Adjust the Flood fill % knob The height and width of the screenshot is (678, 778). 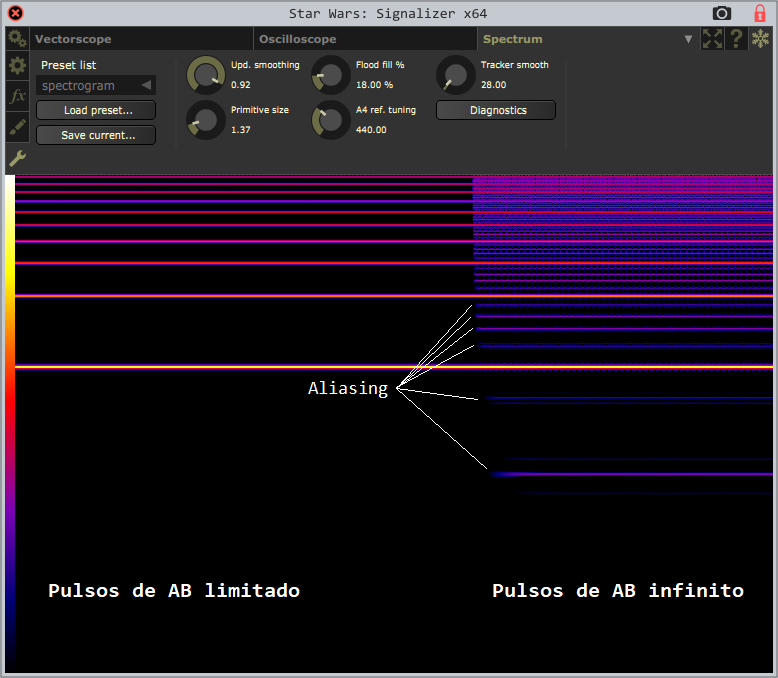click(x=330, y=75)
